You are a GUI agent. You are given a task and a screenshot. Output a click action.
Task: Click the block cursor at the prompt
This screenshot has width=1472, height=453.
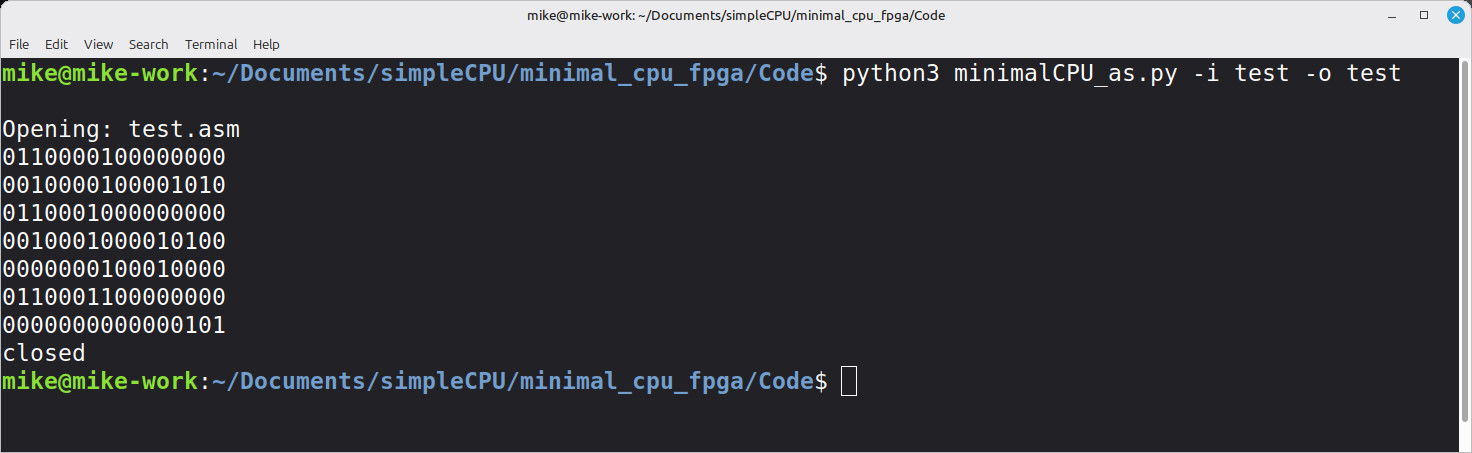pyautogui.click(x=849, y=381)
